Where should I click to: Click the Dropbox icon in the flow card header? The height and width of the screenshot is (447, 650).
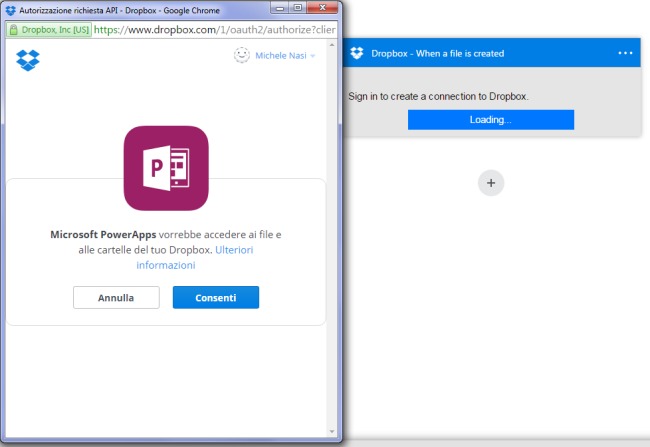pos(357,53)
